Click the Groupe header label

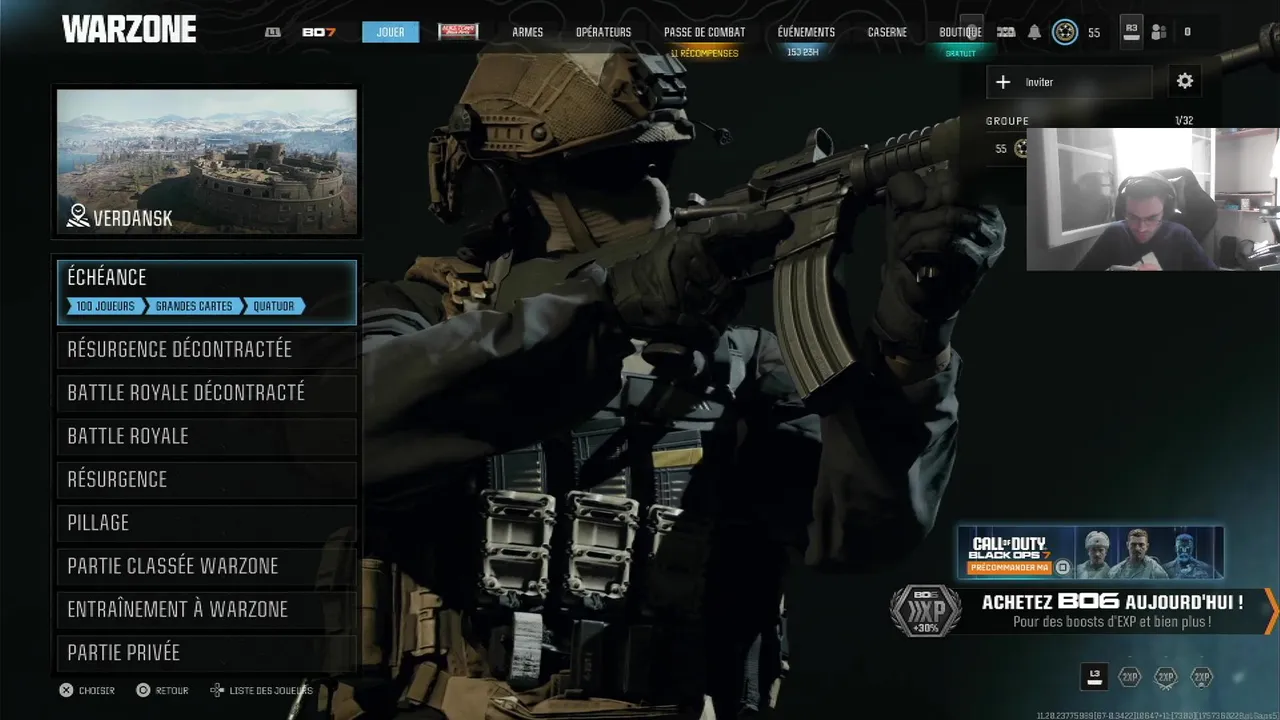(x=1007, y=121)
